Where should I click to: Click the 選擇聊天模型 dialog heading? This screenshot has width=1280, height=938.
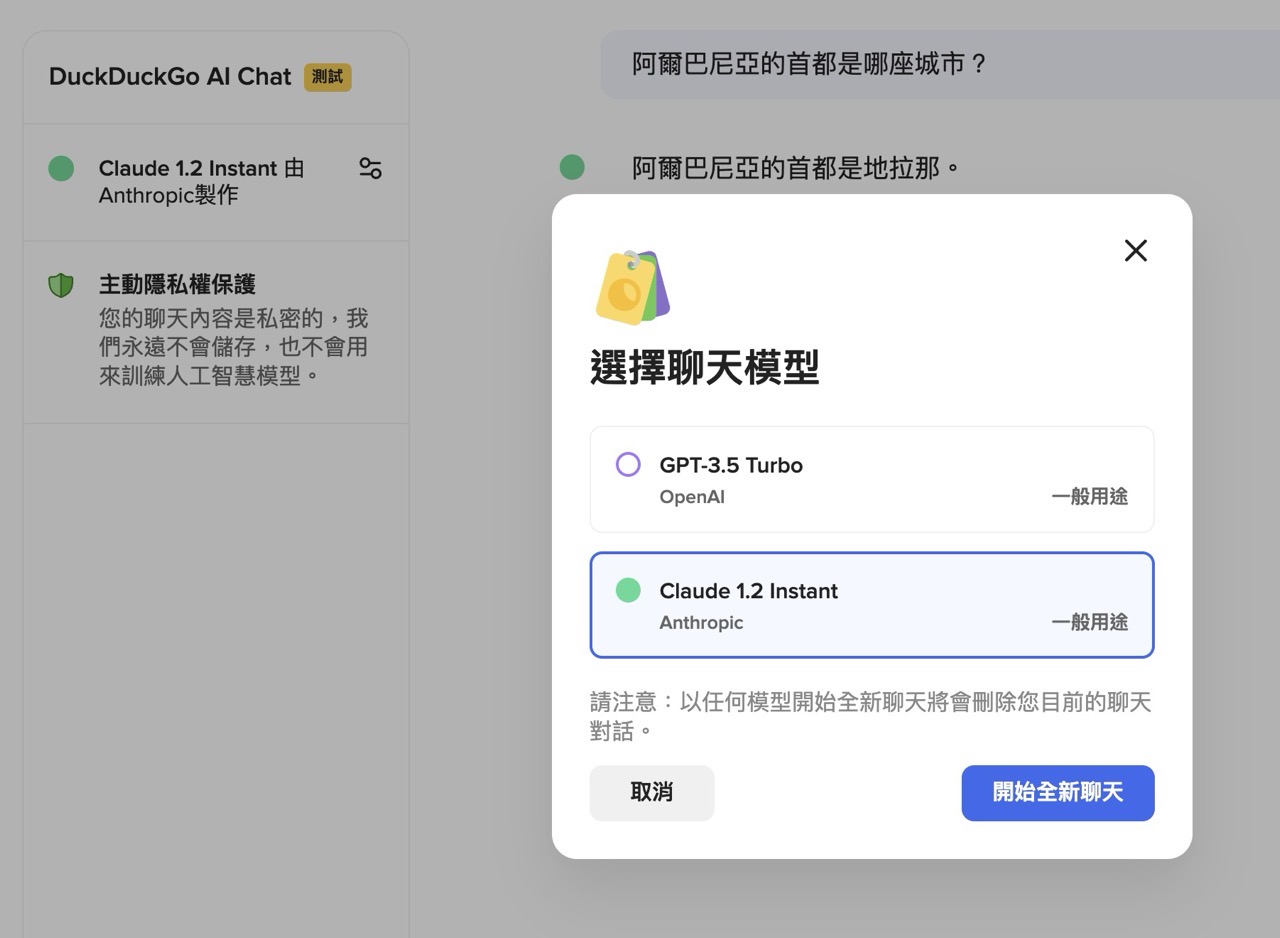point(705,368)
